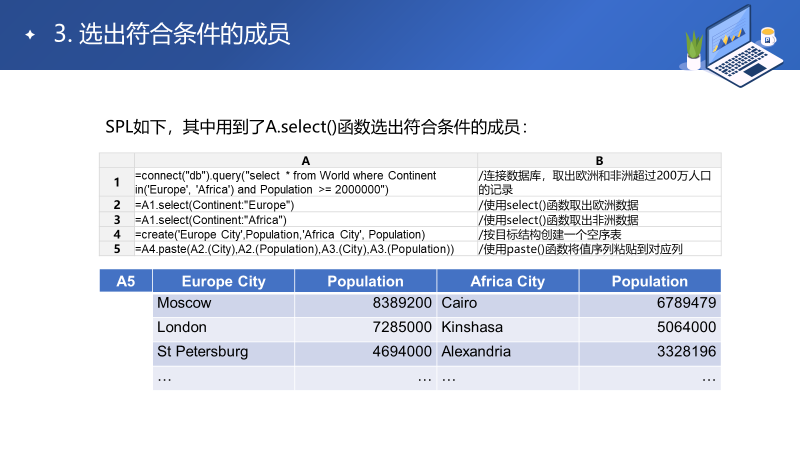Click the London population value 7285000
The height and width of the screenshot is (450, 800).
[401, 327]
